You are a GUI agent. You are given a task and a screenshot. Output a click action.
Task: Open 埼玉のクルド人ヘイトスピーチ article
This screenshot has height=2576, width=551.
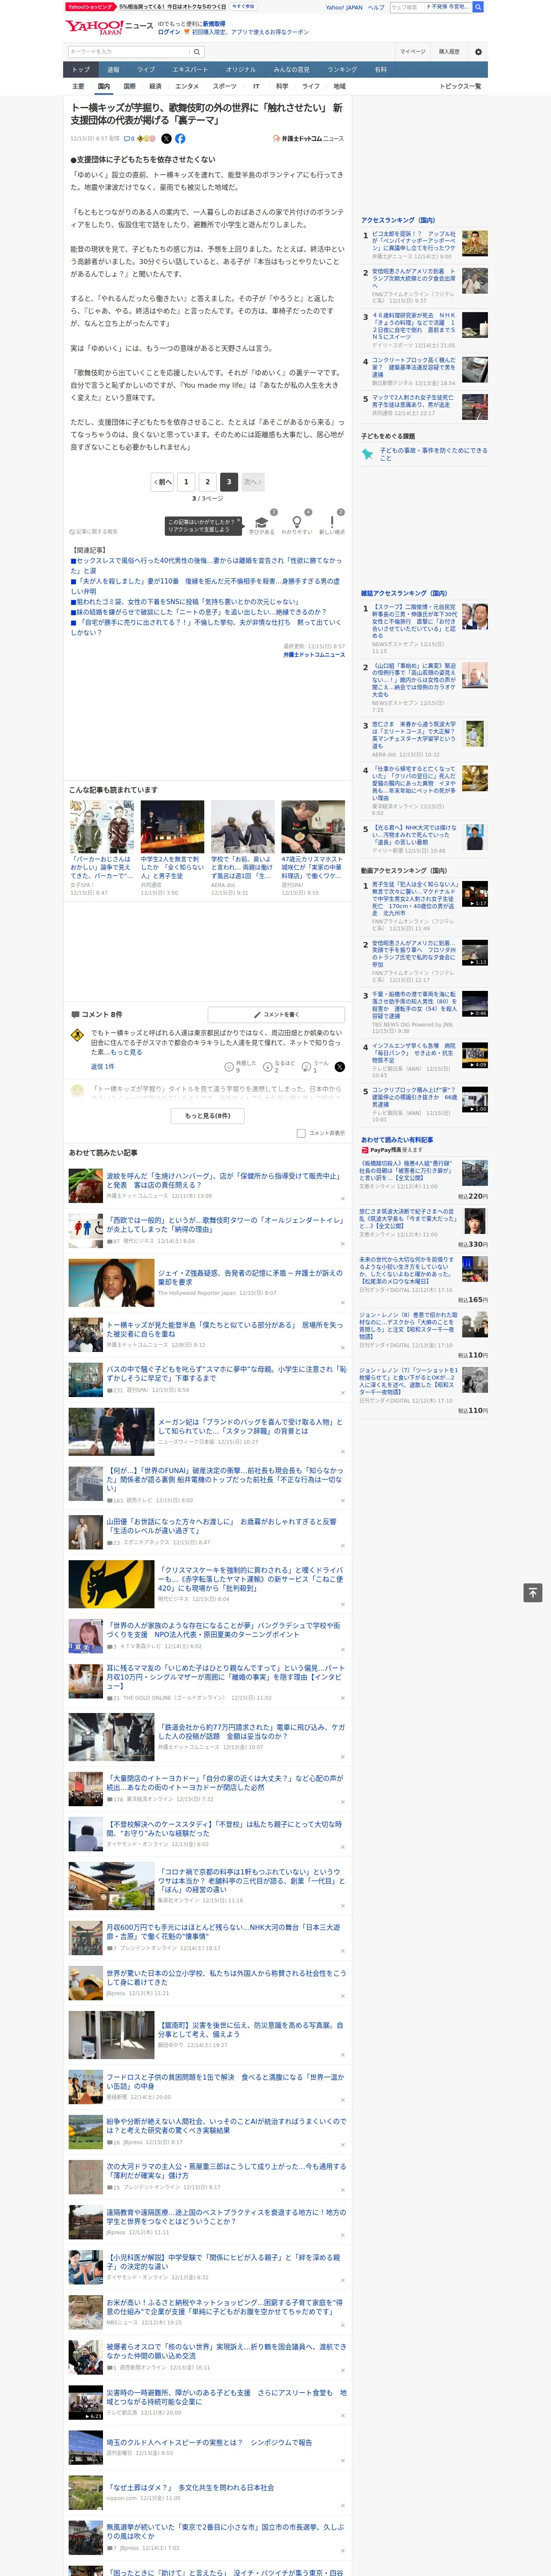tap(209, 2442)
